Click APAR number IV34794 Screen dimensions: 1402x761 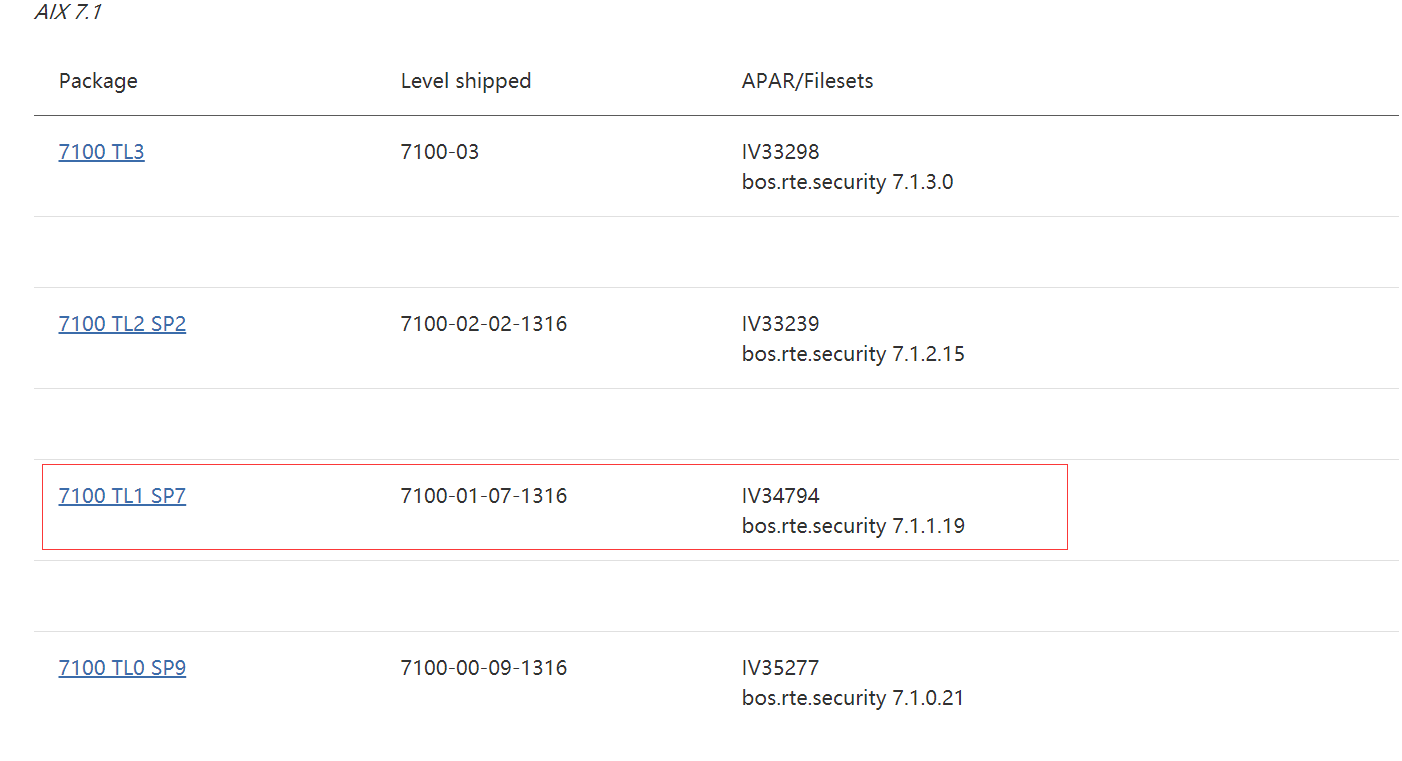[780, 496]
